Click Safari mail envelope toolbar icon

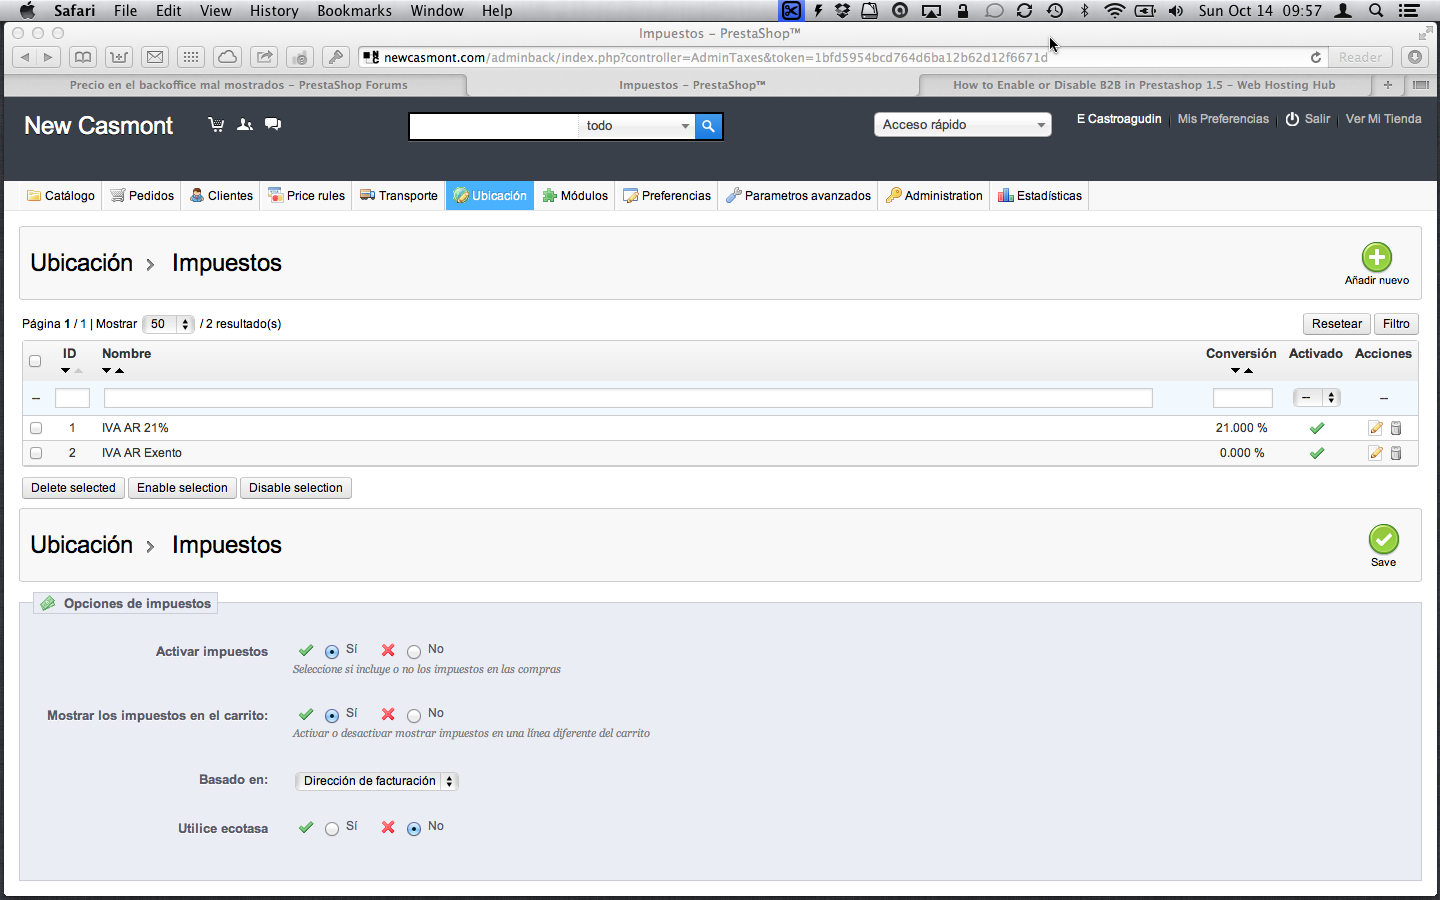point(155,57)
